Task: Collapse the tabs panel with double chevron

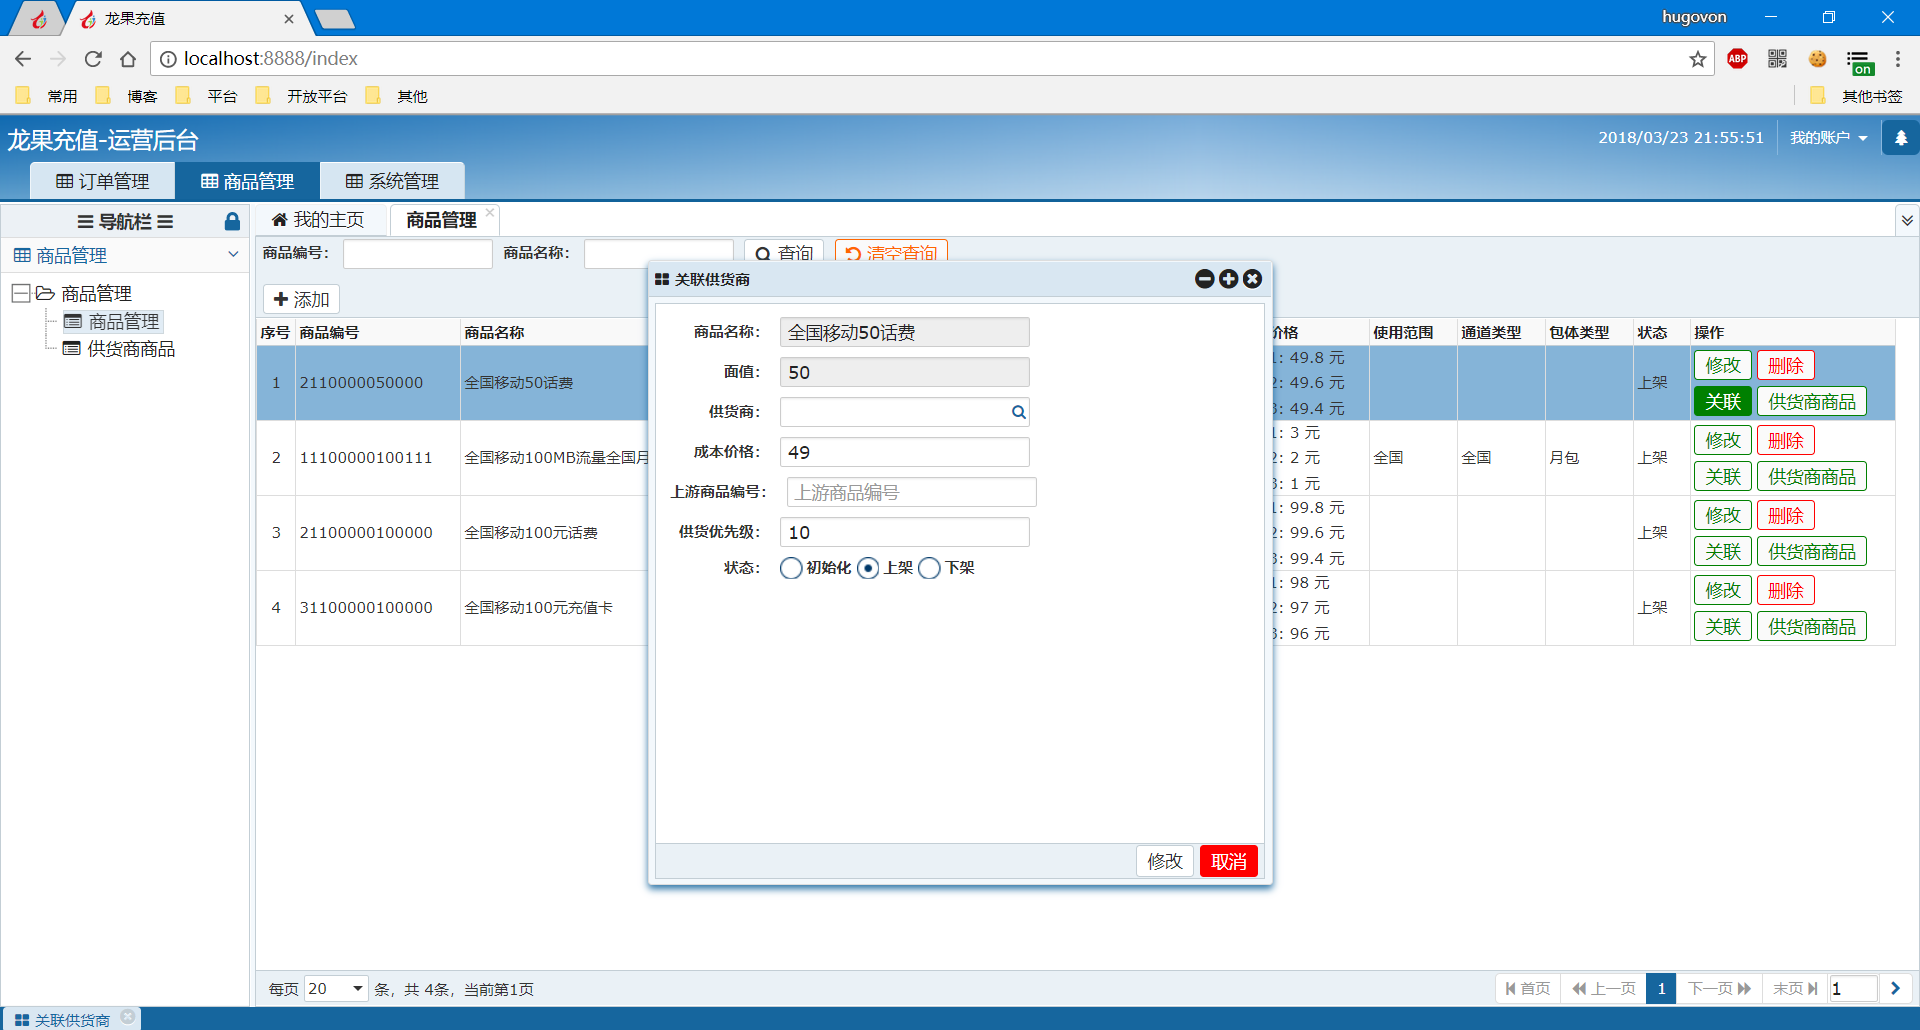Action: [x=1907, y=220]
